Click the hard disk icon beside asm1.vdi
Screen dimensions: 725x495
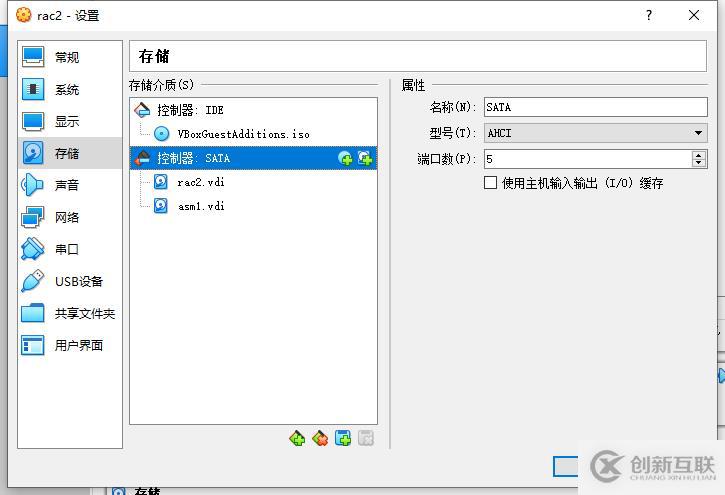tap(160, 206)
